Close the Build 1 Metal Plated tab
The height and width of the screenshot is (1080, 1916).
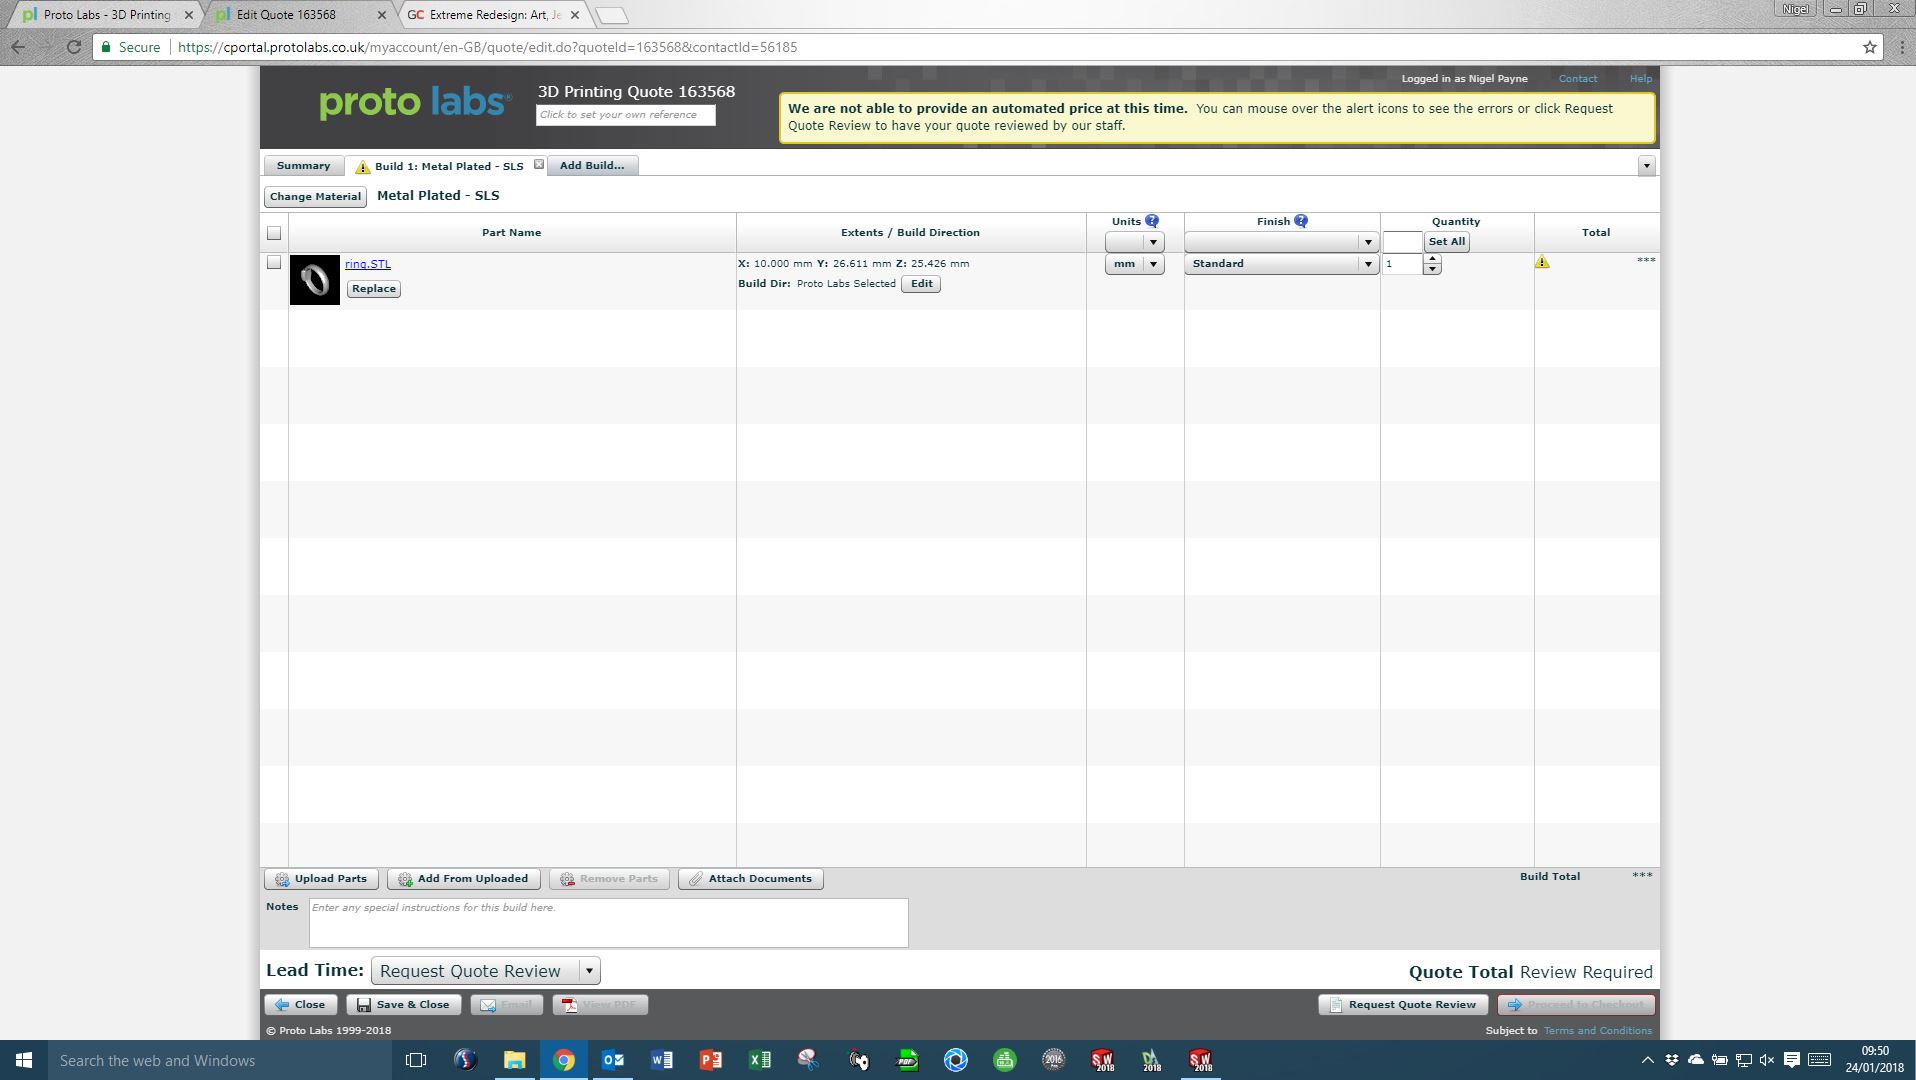[x=539, y=164]
